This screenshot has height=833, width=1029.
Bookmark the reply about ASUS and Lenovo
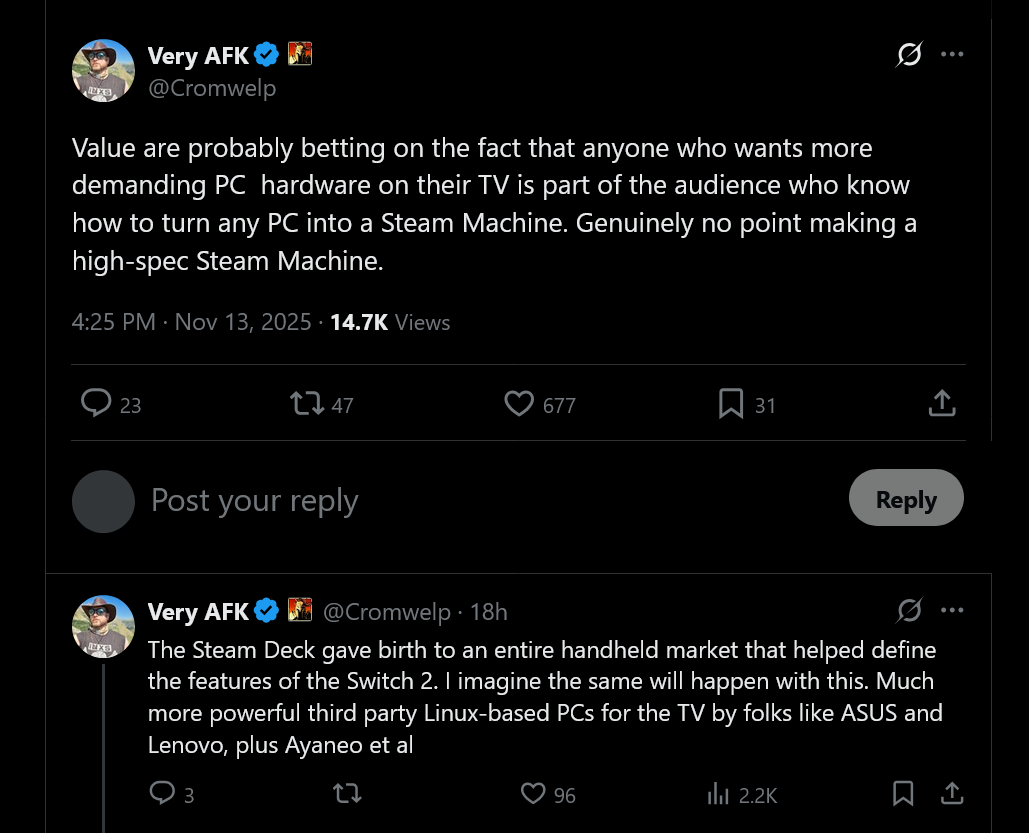coord(903,793)
